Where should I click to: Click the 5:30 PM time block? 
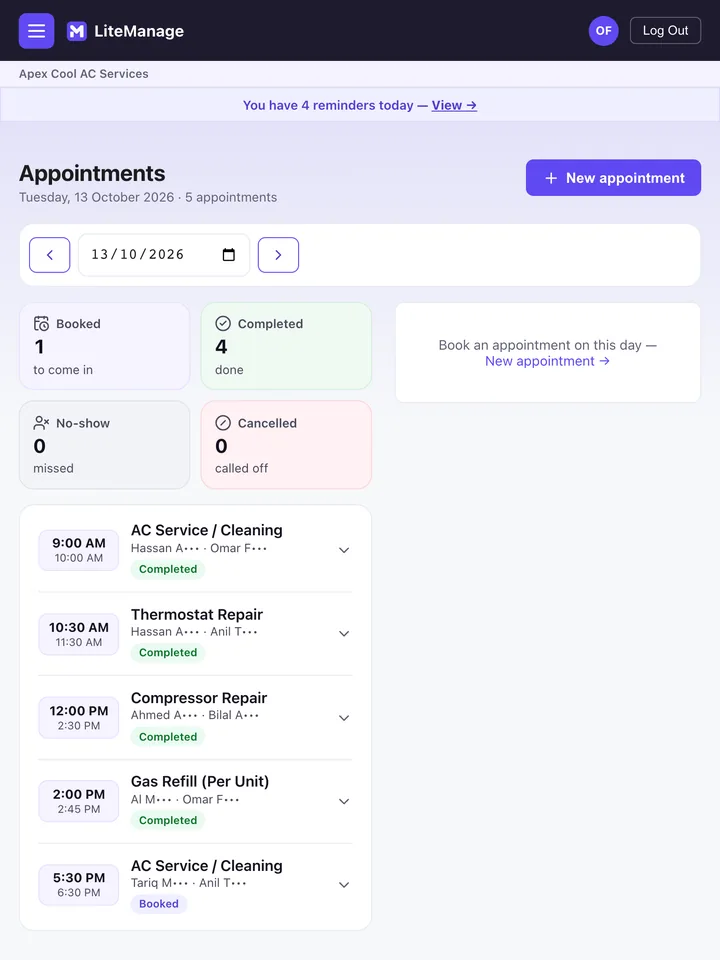(x=78, y=885)
